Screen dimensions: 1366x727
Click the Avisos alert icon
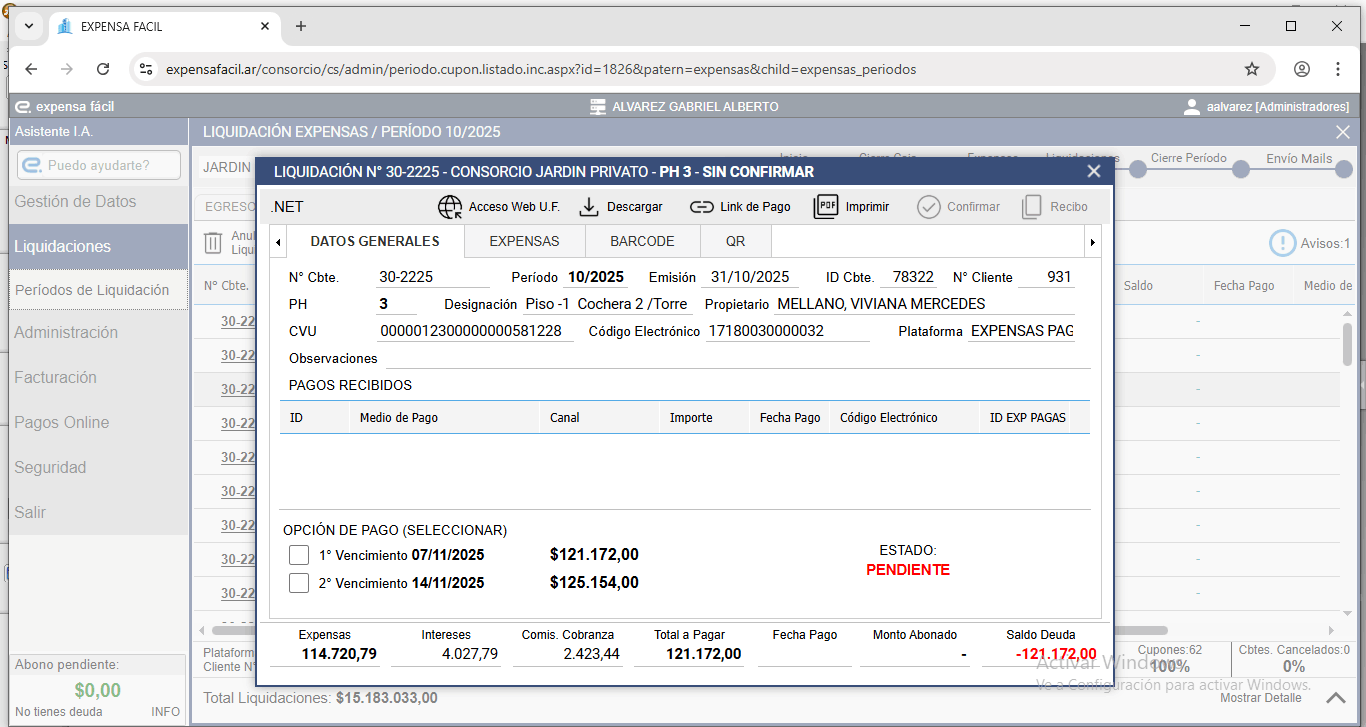pyautogui.click(x=1282, y=243)
